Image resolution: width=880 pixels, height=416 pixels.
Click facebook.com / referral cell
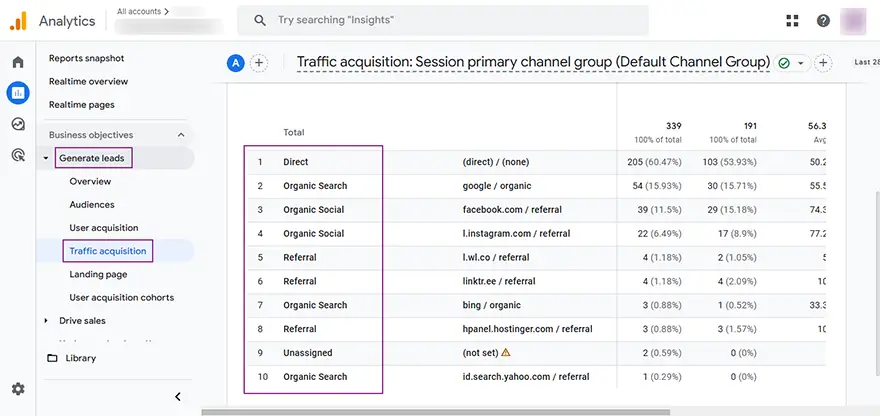click(512, 209)
